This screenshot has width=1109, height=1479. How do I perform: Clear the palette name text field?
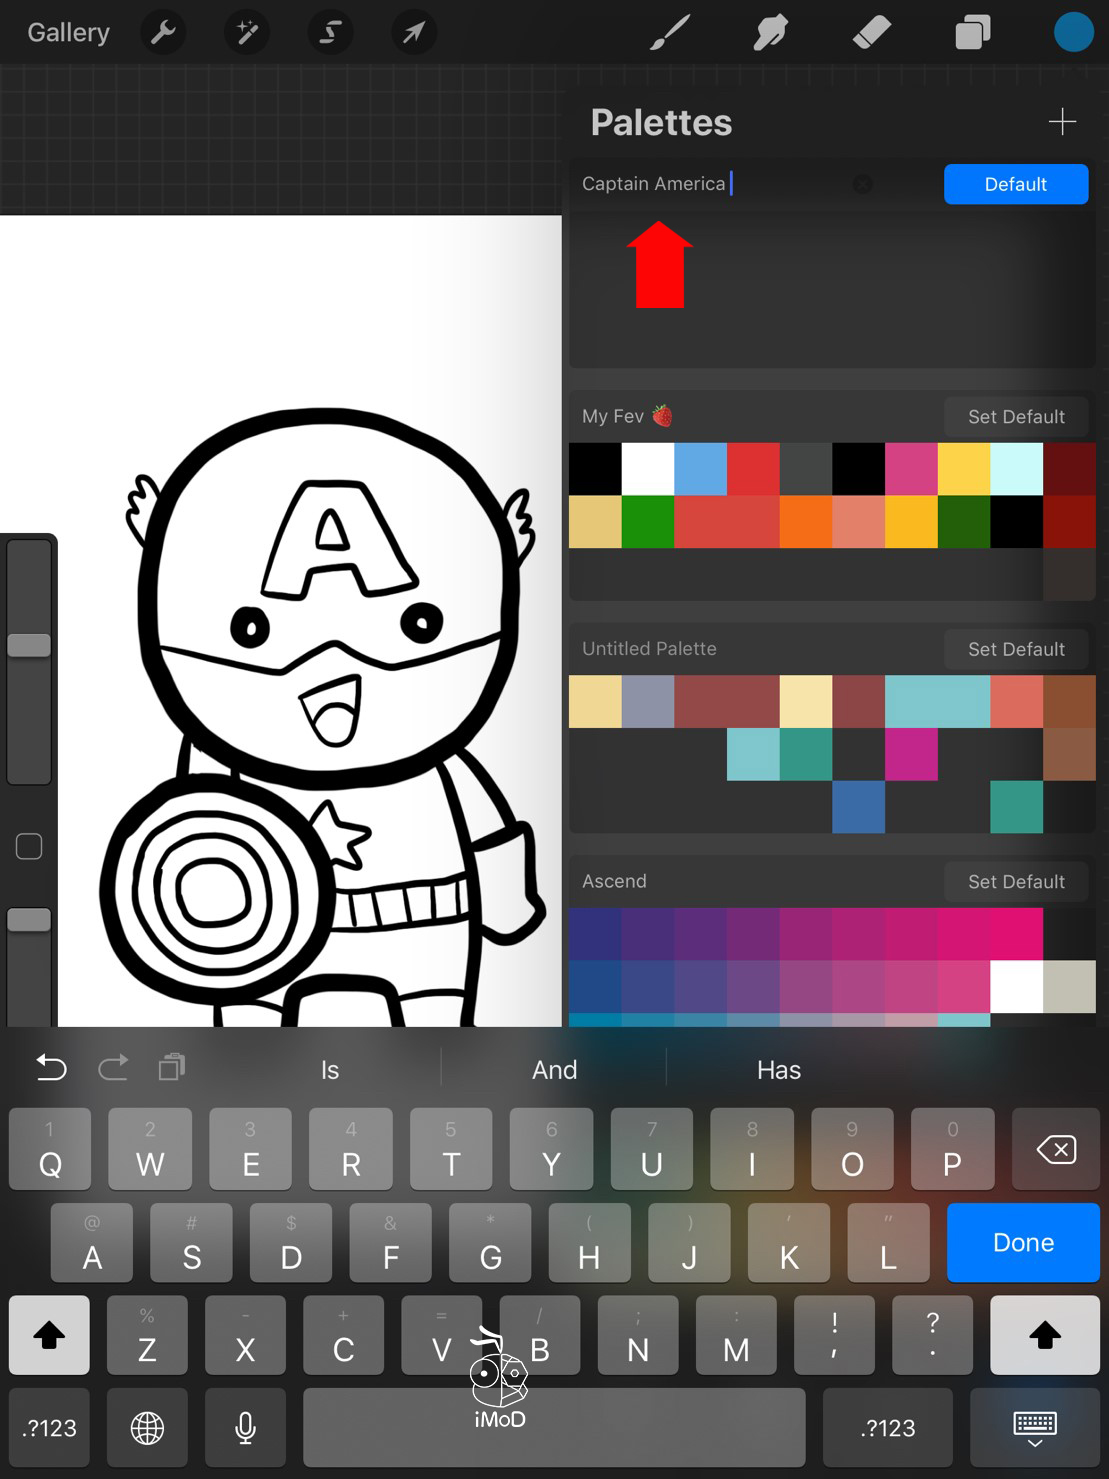point(862,184)
